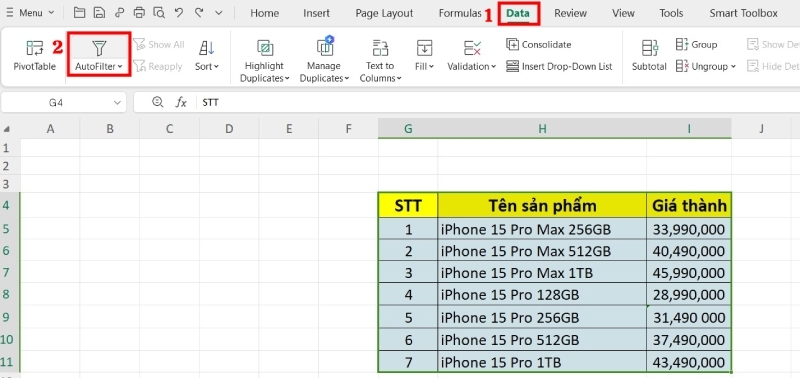Click the formula bar containing STT
Screen dimensions: 800x378
497,103
